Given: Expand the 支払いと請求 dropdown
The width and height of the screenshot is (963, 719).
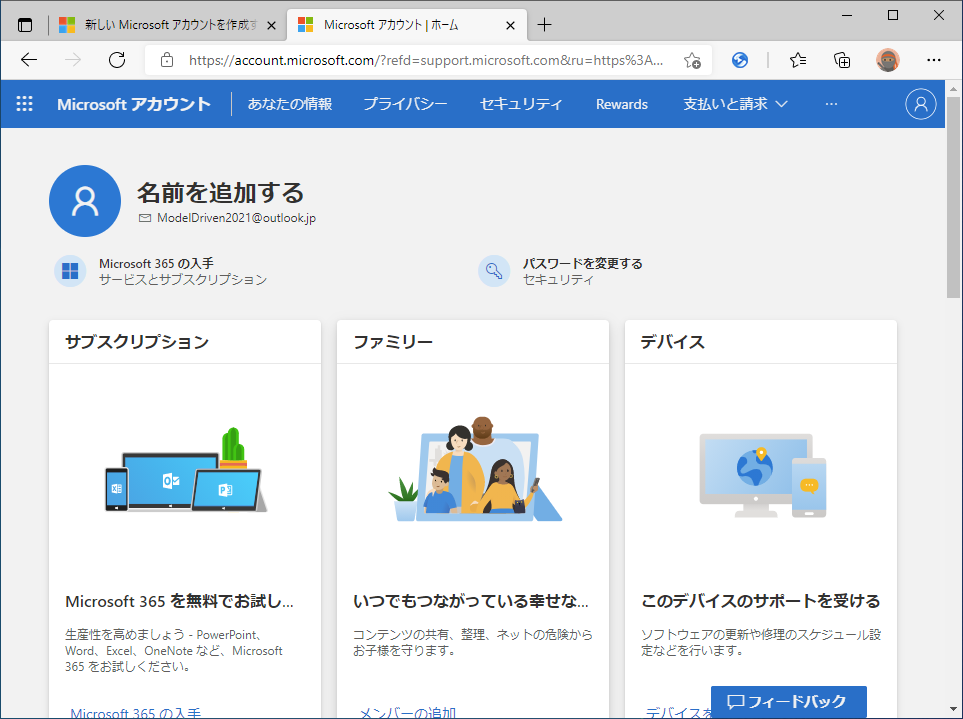Looking at the screenshot, I should 735,104.
